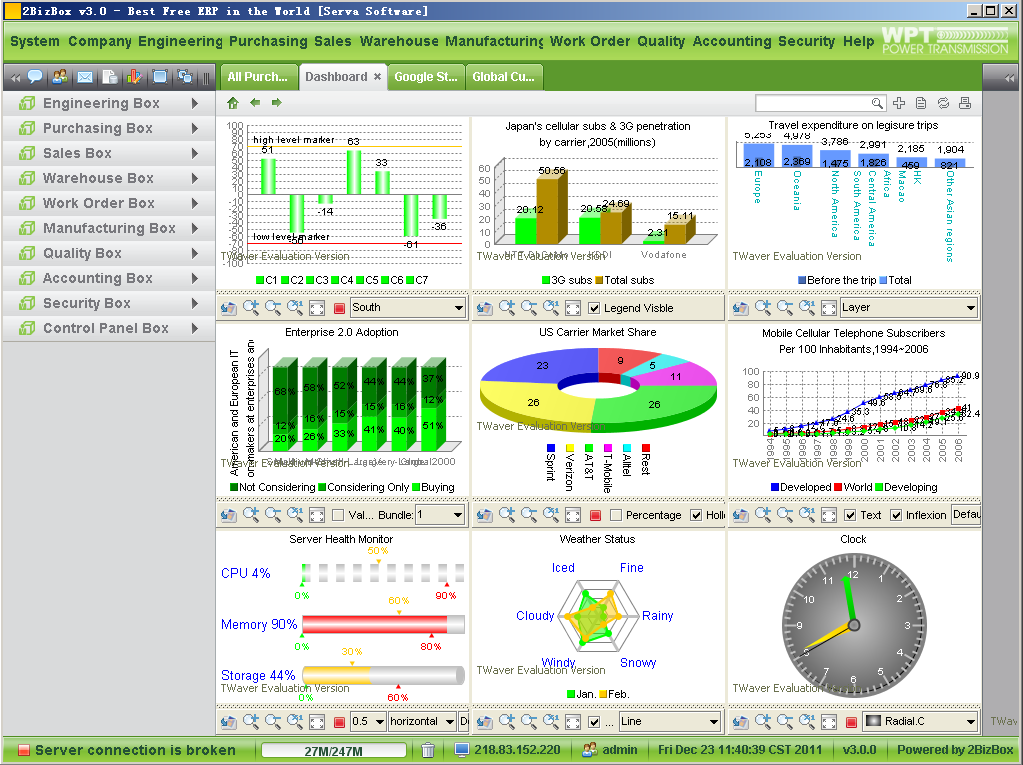Image resolution: width=1023 pixels, height=765 pixels.
Task: Toggle the Val... checkbox under Enterprise chart
Action: pyautogui.click(x=338, y=515)
